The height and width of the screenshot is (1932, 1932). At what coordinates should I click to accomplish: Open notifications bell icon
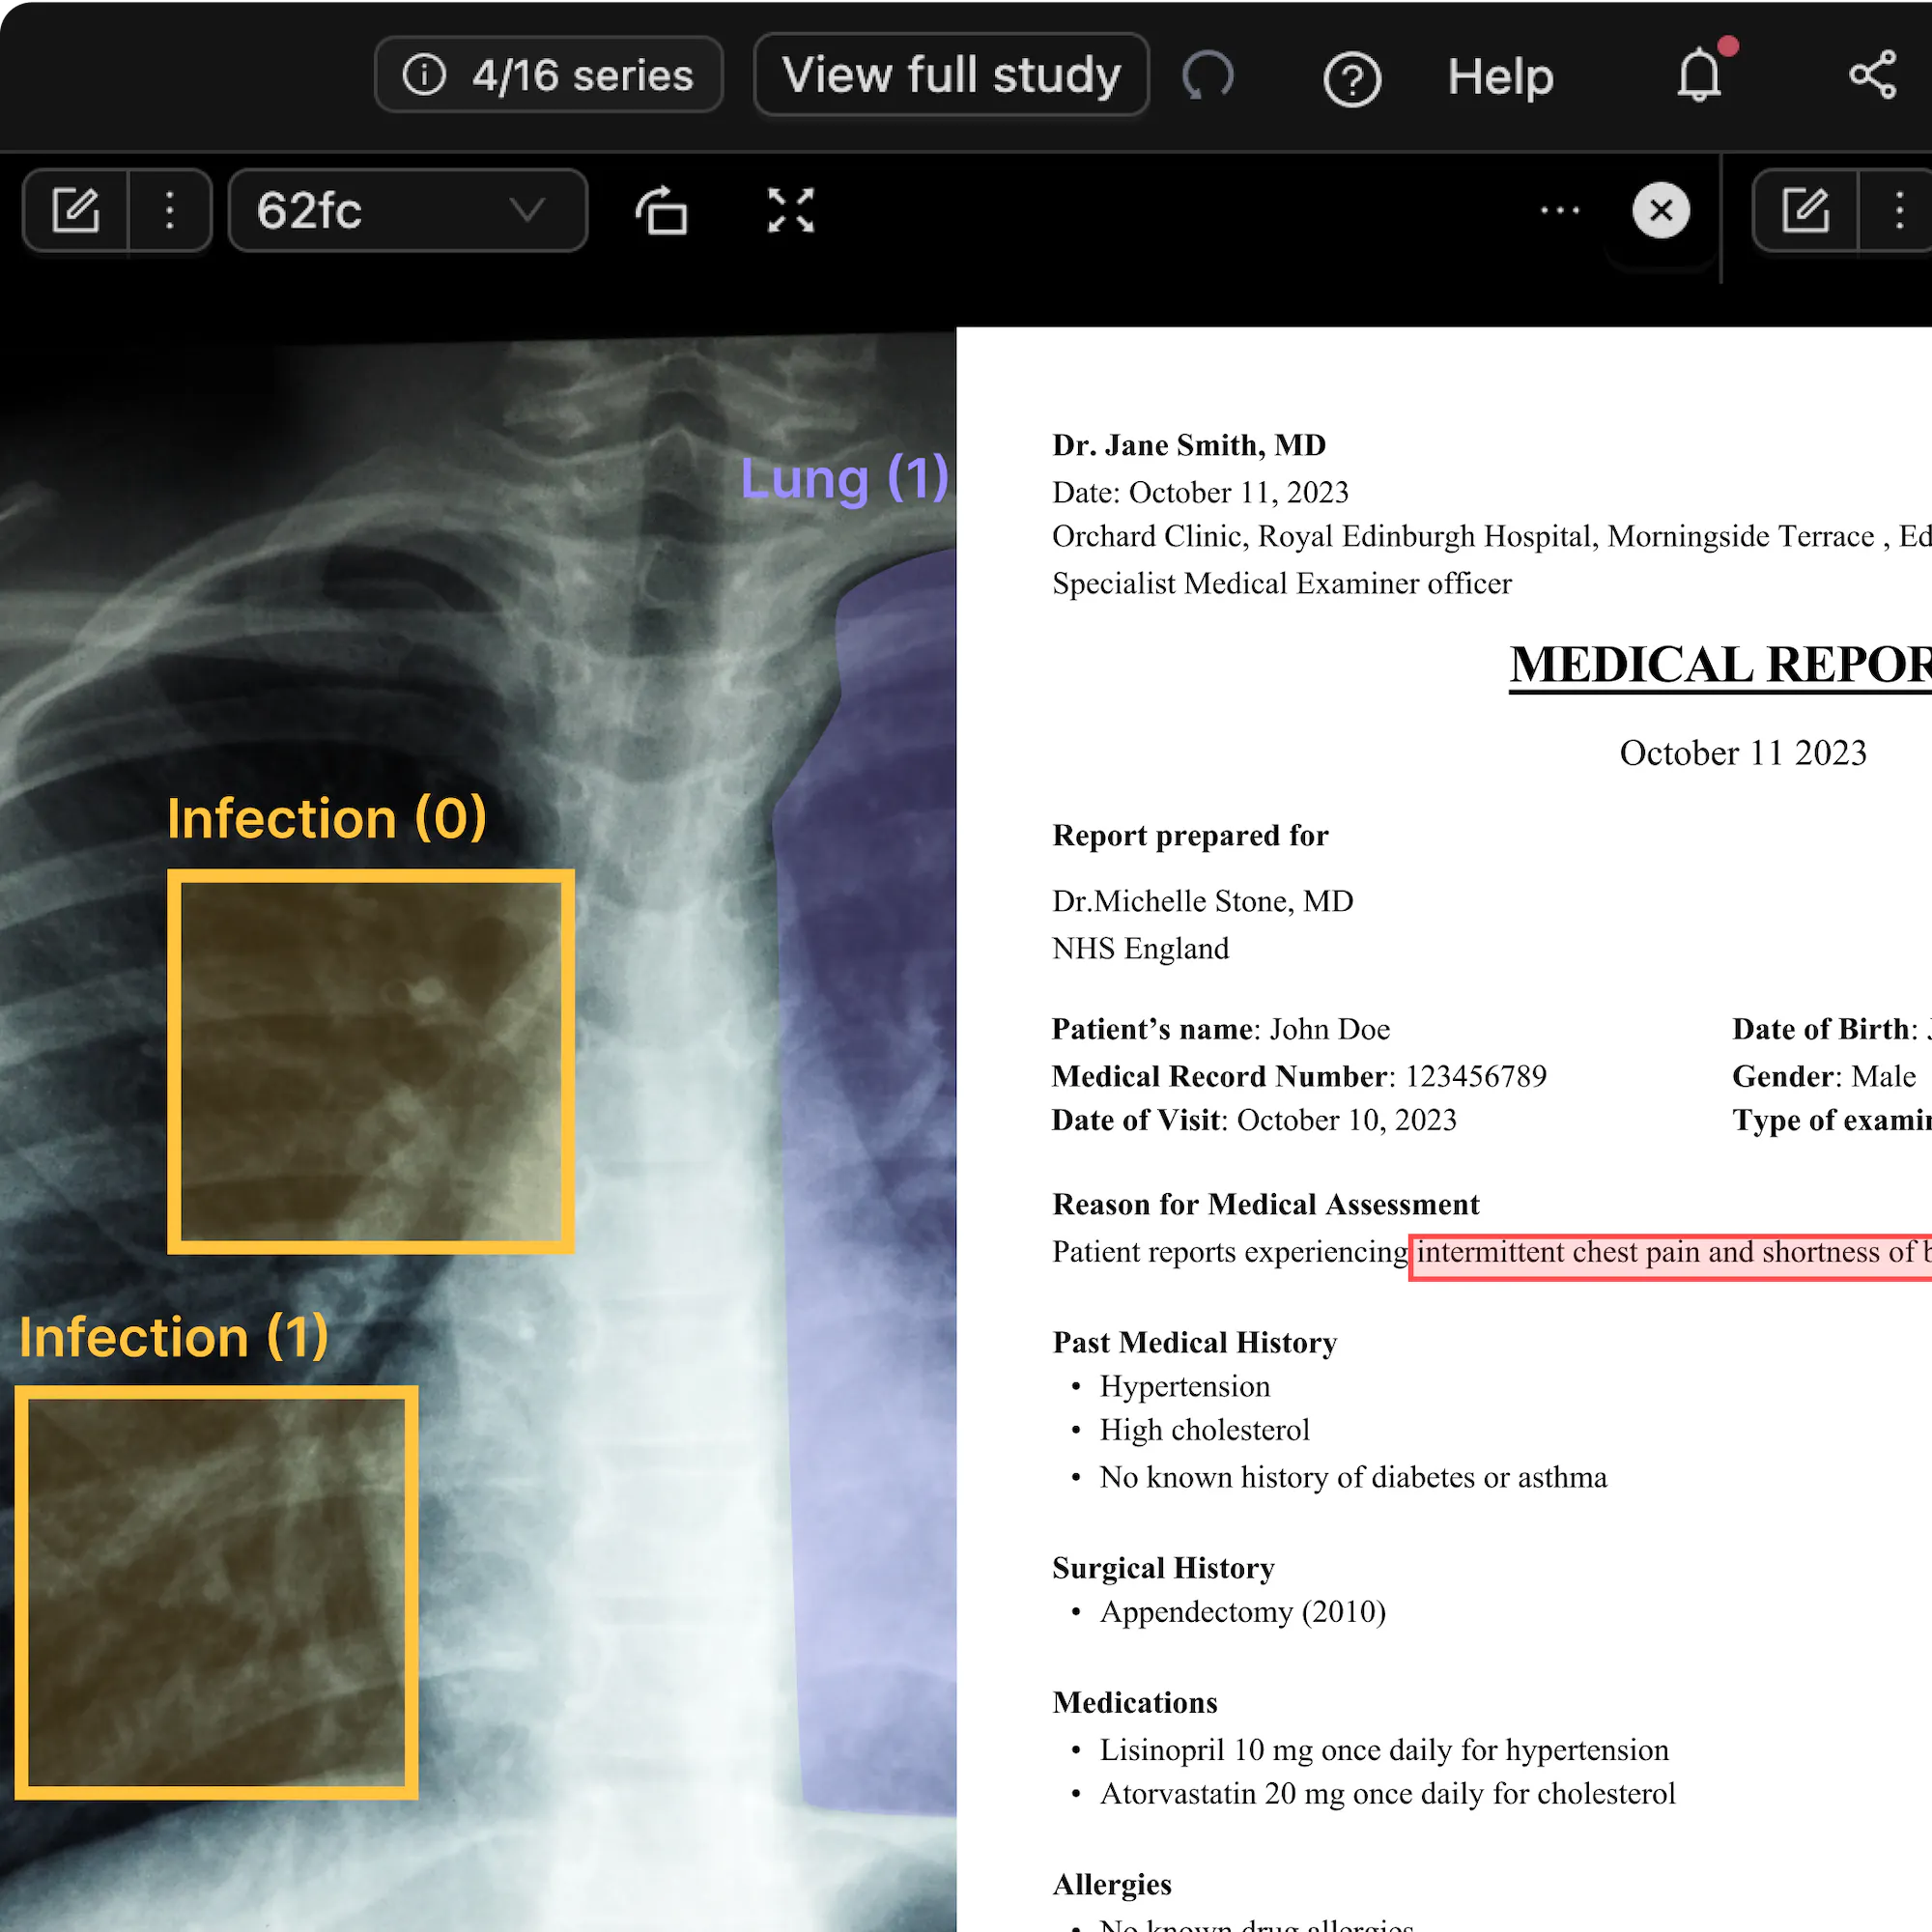[1700, 74]
